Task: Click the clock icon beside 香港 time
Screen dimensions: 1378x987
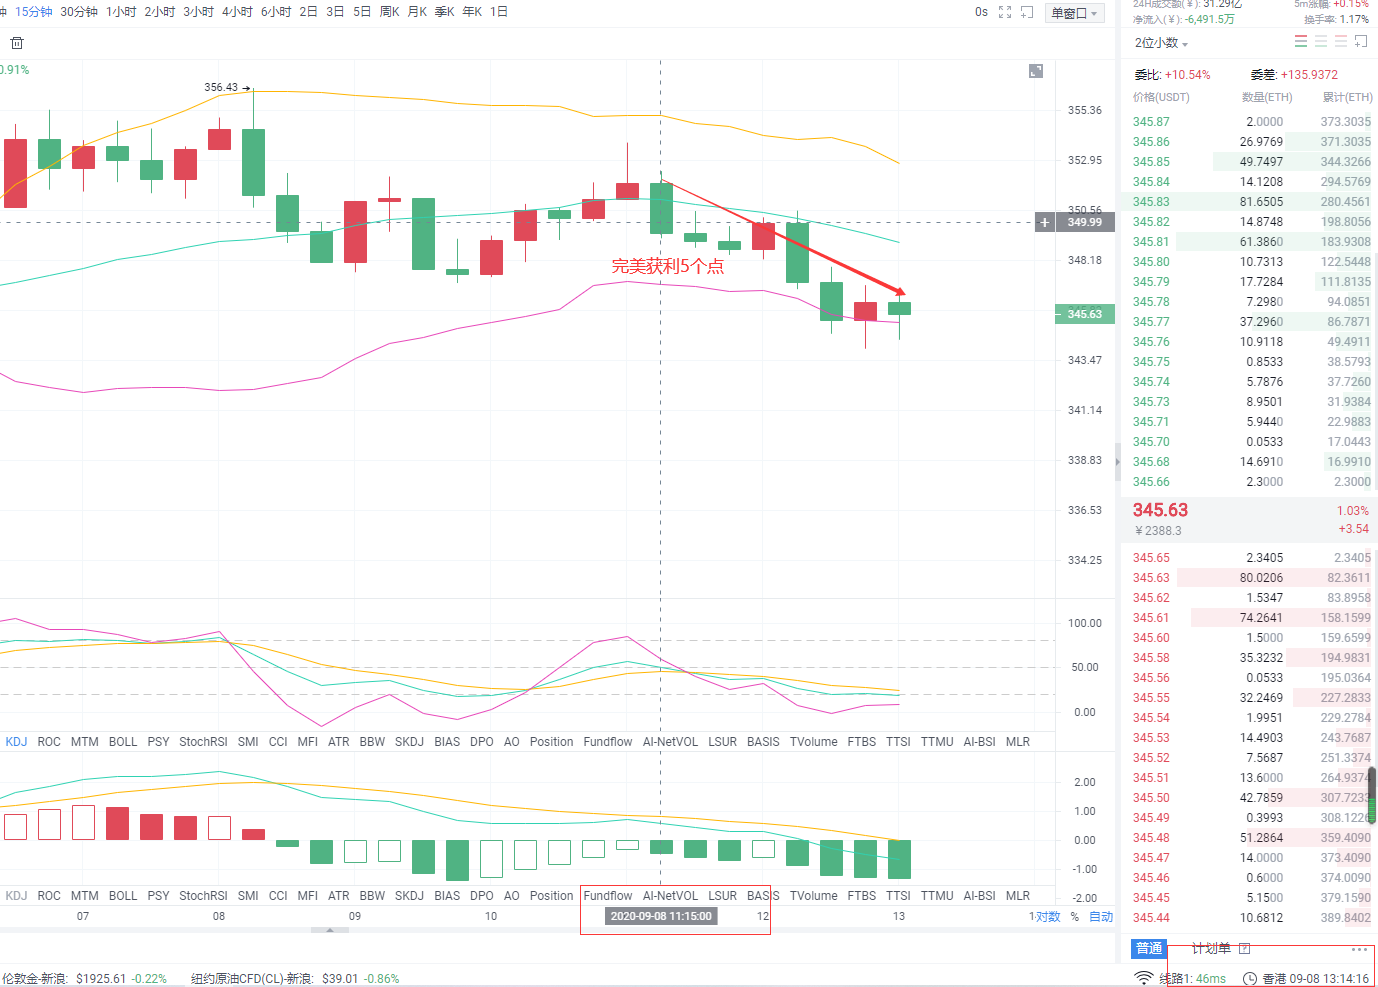Action: [1250, 979]
